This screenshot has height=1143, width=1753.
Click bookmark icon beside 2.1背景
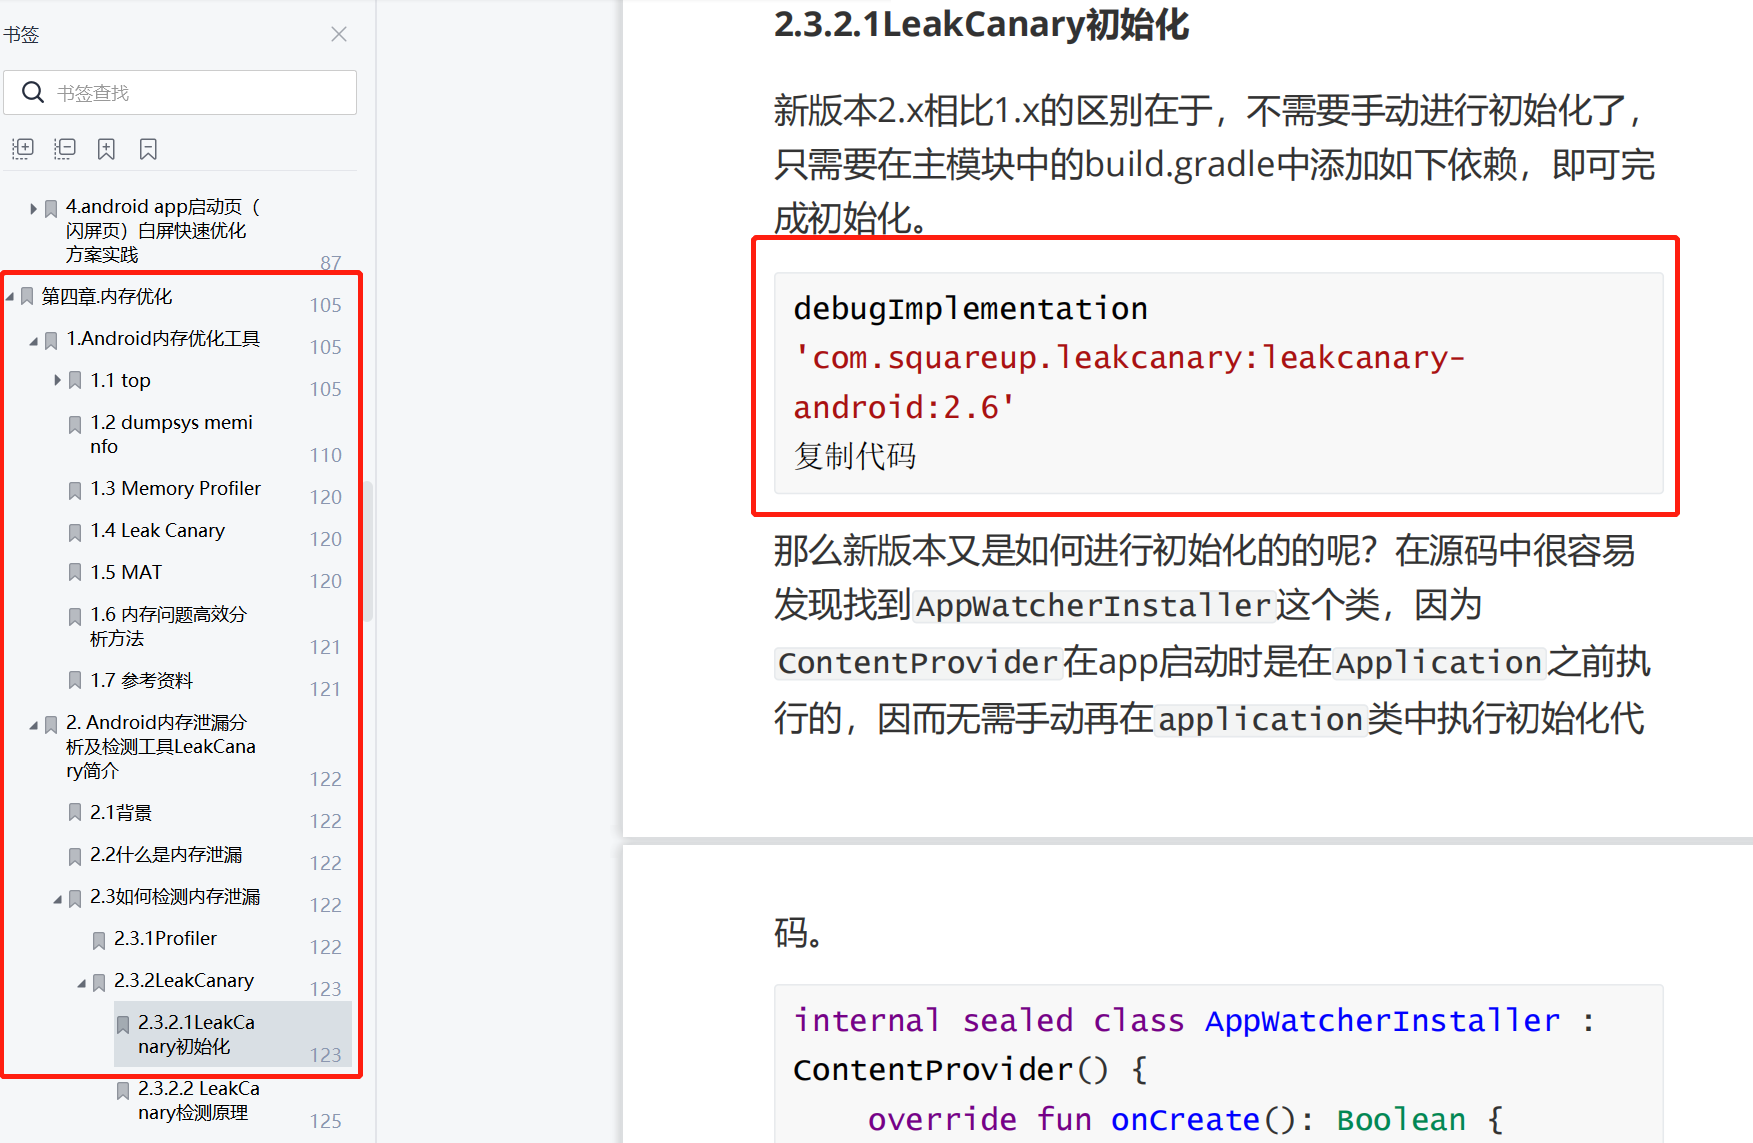75,813
